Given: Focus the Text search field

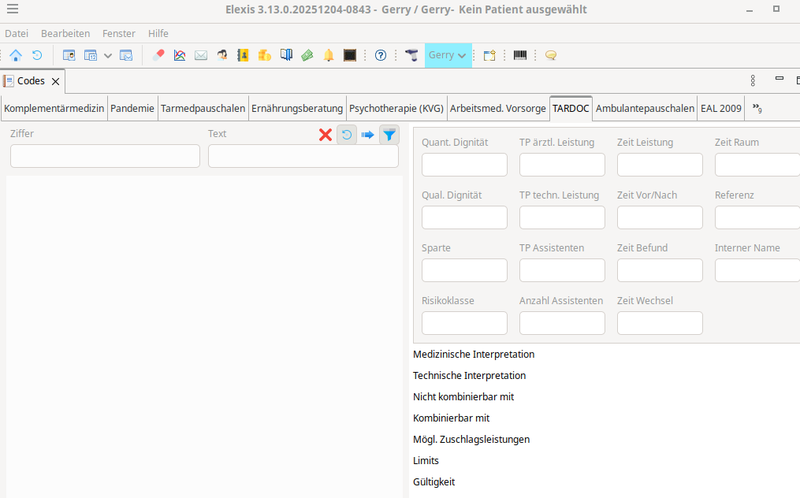Looking at the screenshot, I should pos(303,156).
